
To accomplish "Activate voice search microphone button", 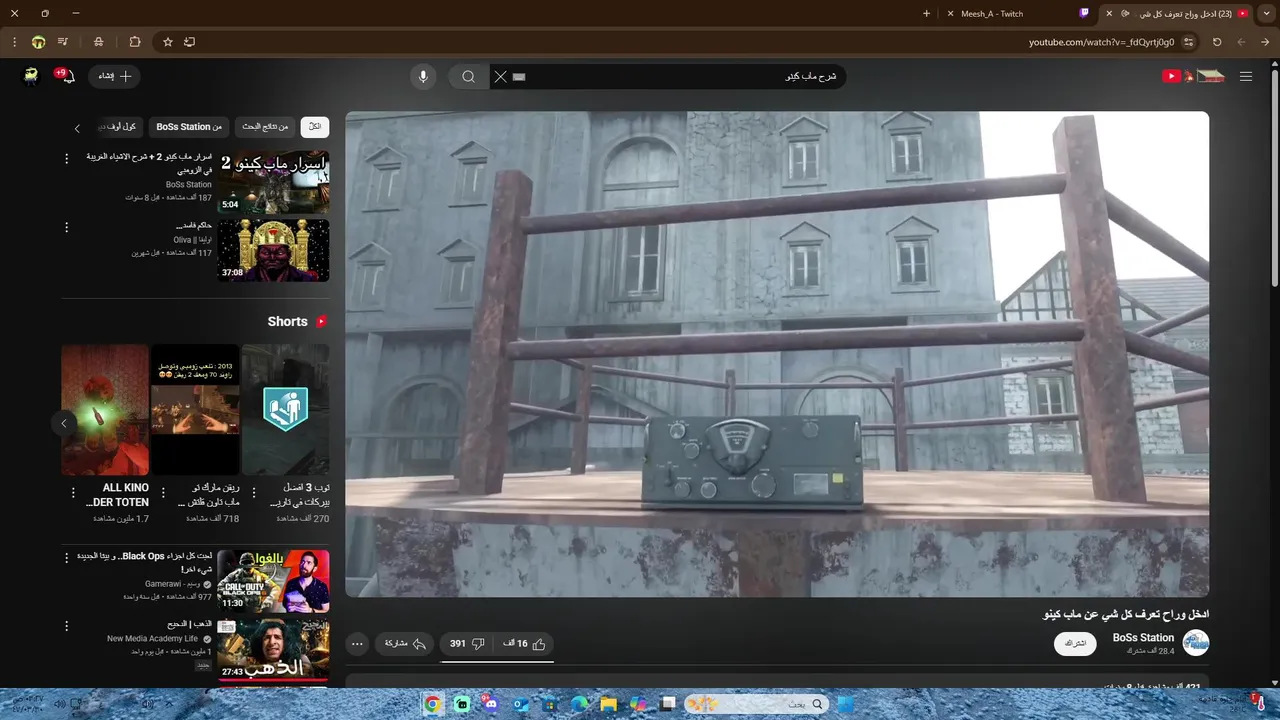I will pyautogui.click(x=423, y=76).
